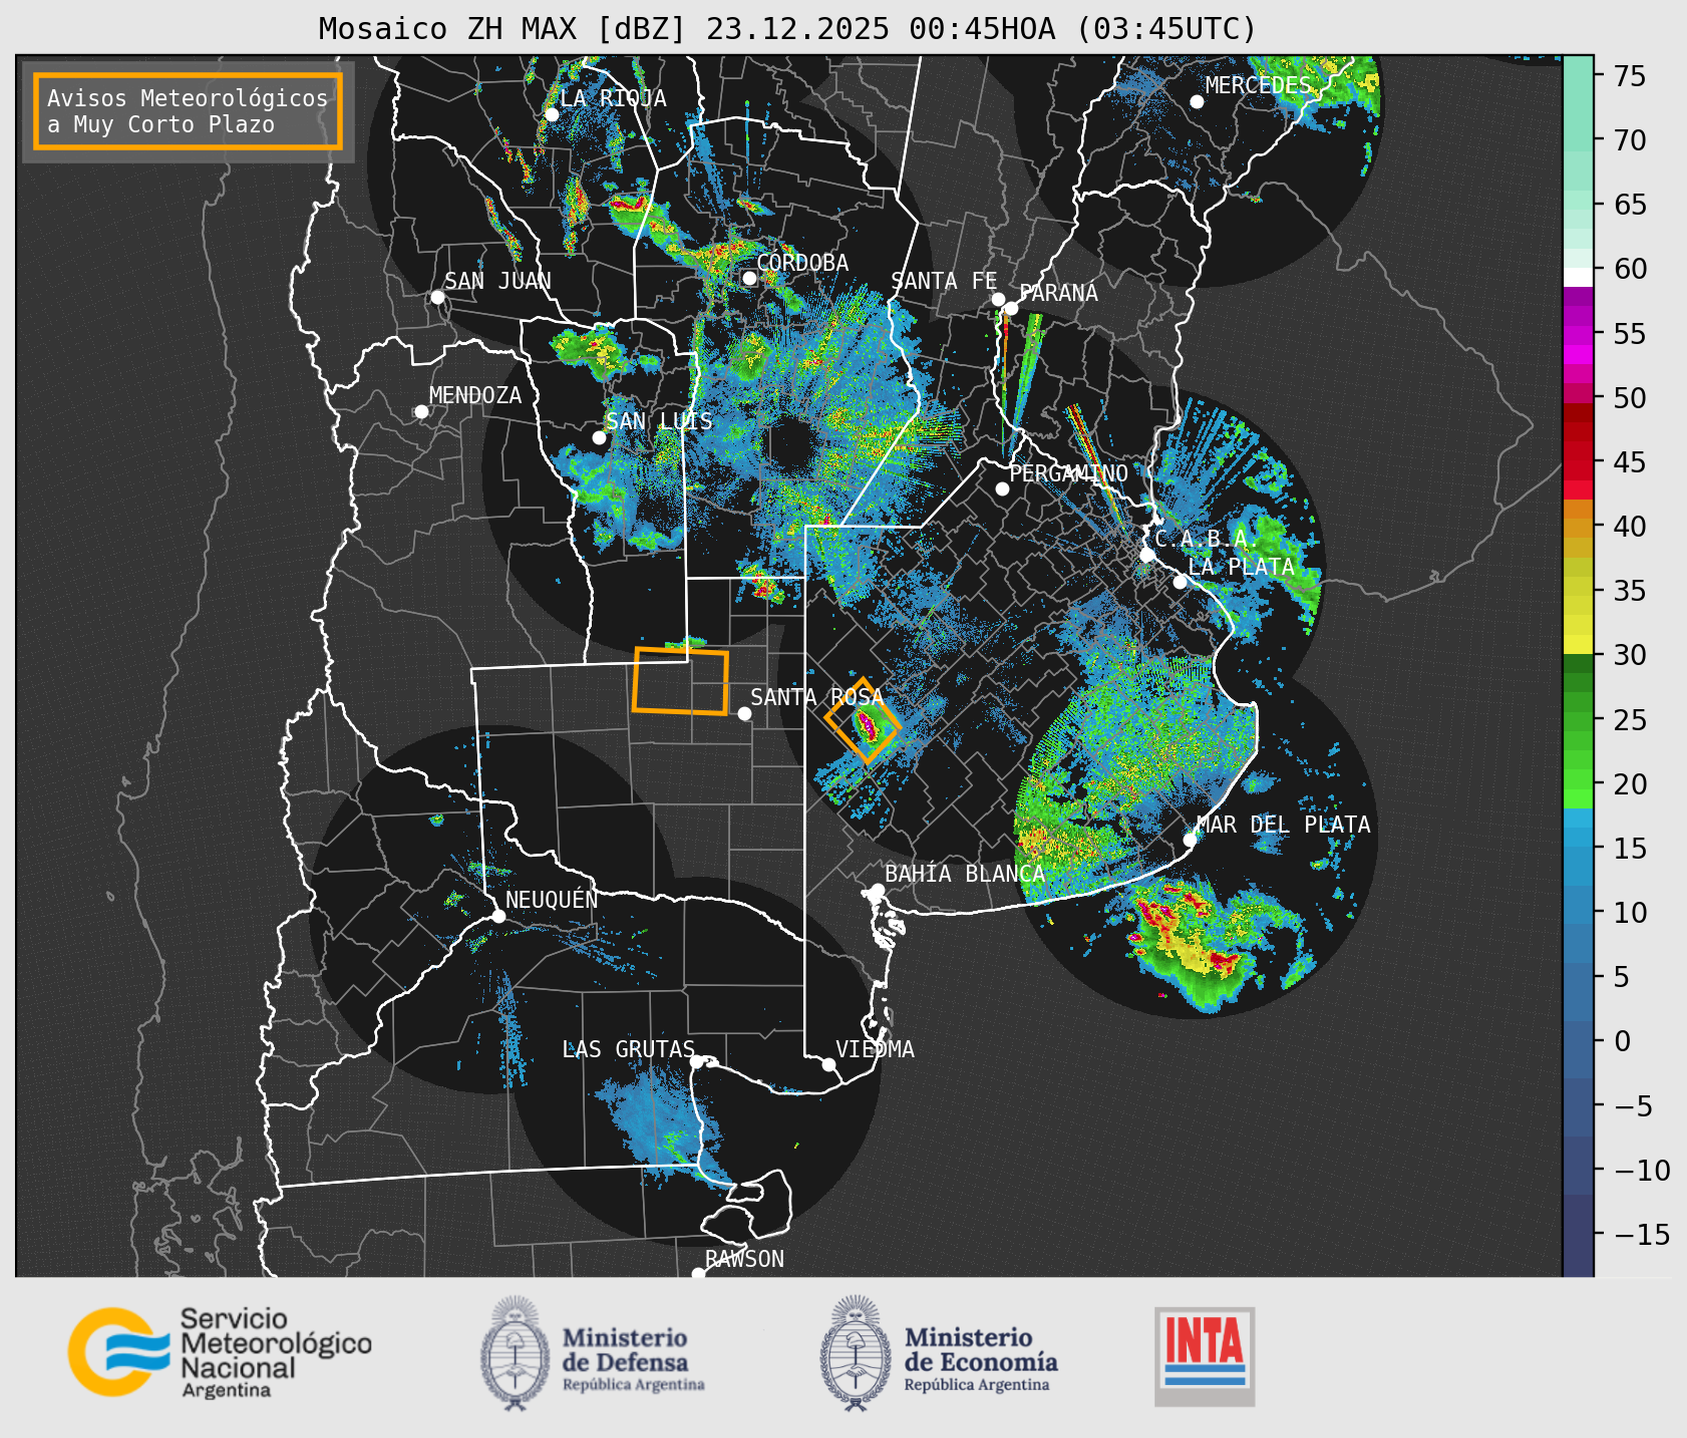Click the NEUQUÉN city marker dot

[x=498, y=916]
